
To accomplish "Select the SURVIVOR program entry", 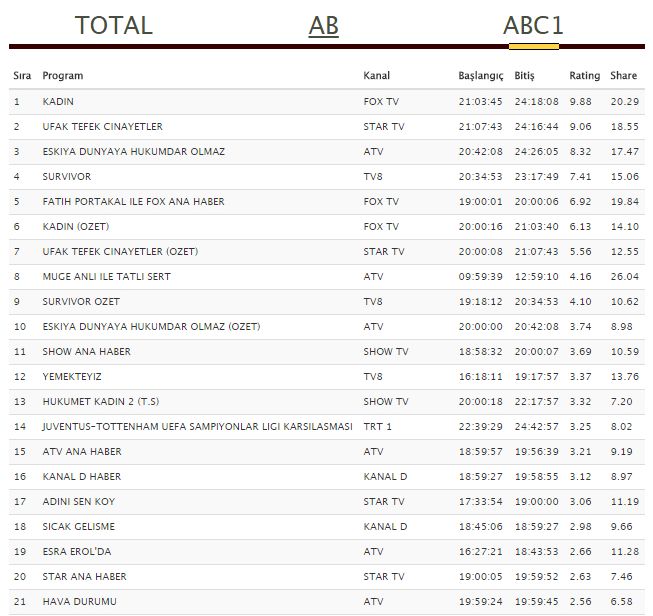I will click(65, 177).
